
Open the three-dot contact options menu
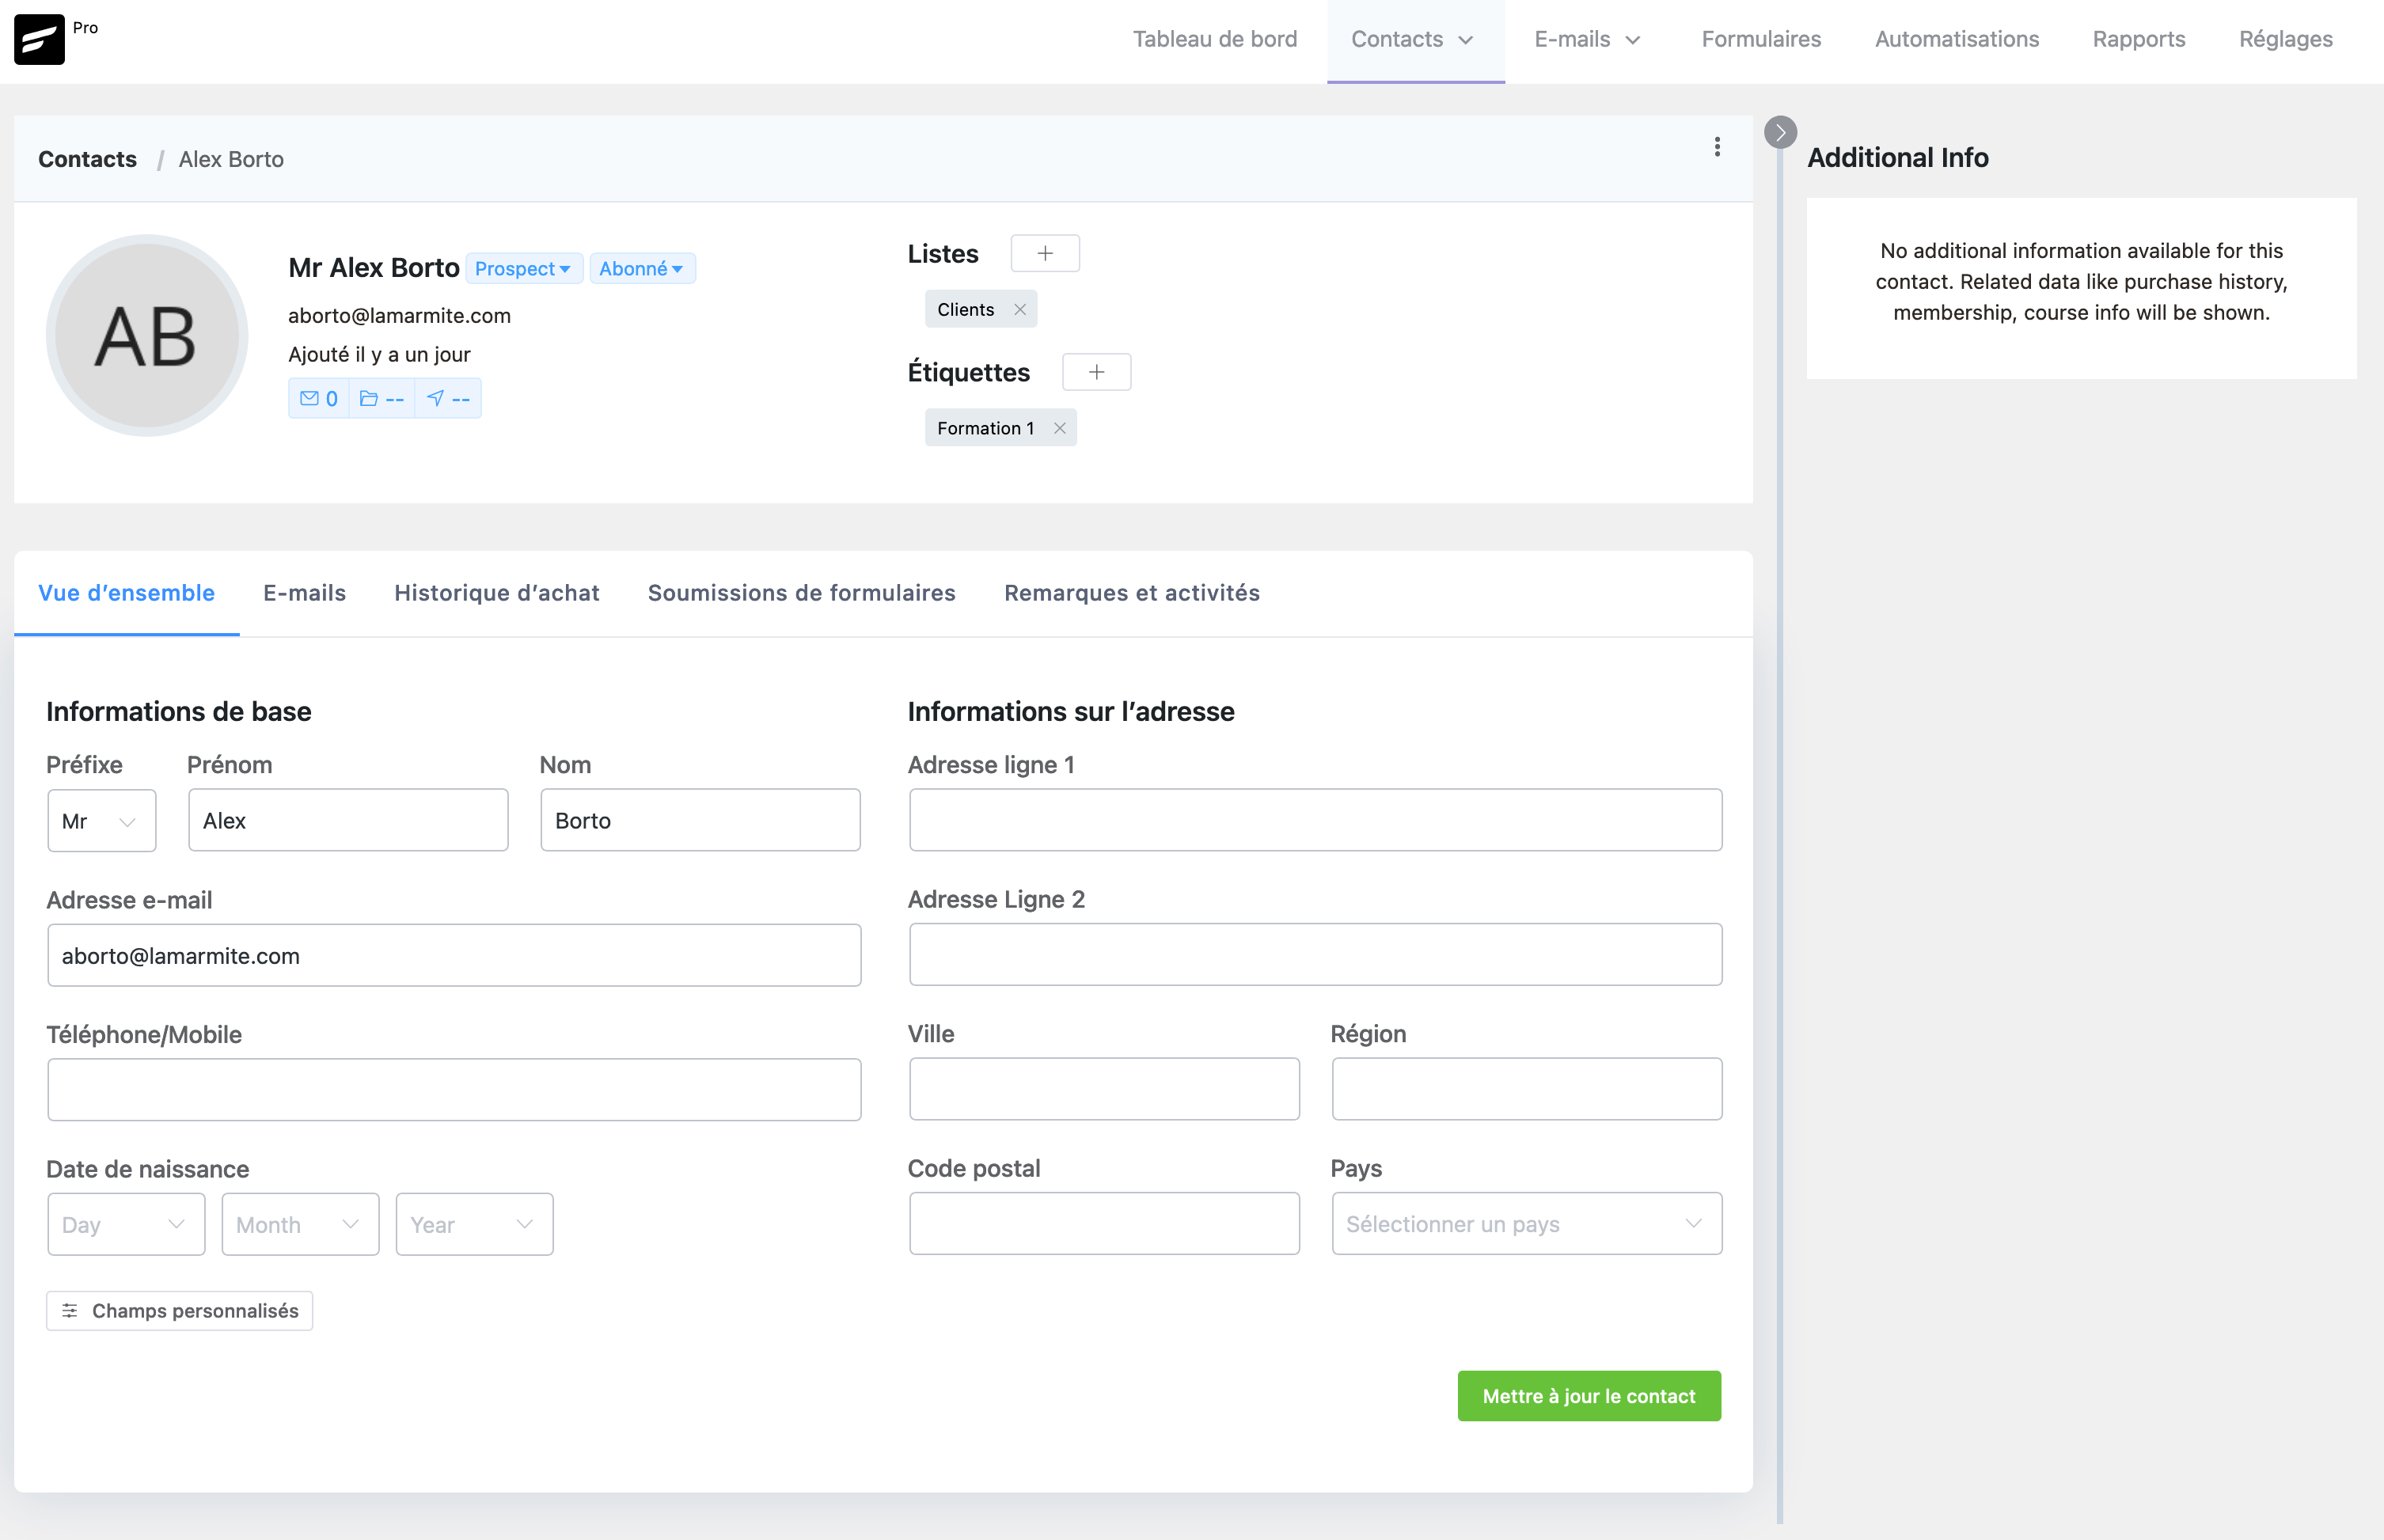click(1717, 147)
